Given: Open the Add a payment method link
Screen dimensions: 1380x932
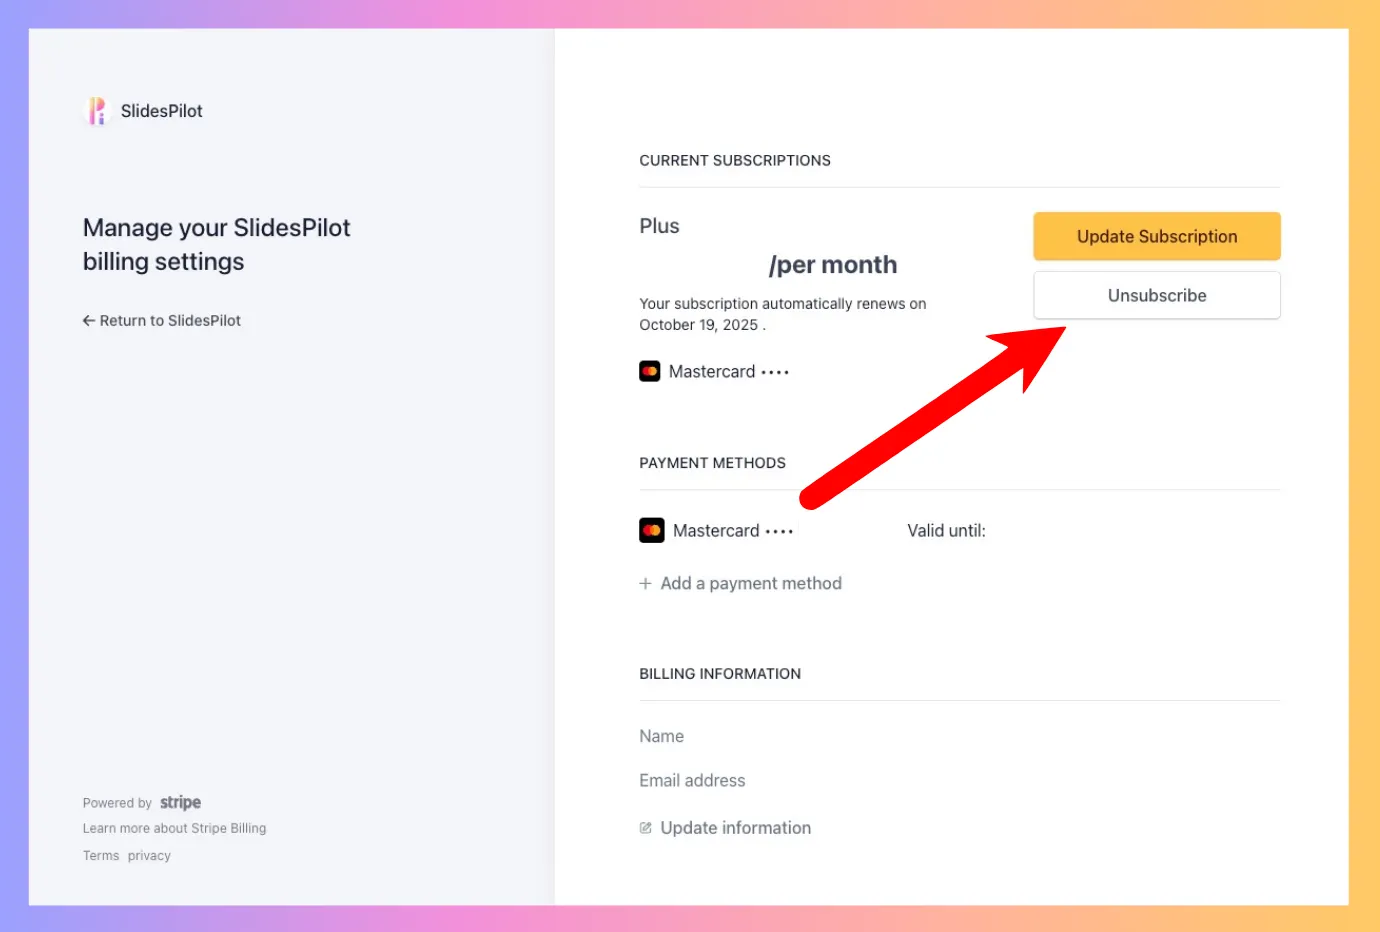Looking at the screenshot, I should pos(751,584).
